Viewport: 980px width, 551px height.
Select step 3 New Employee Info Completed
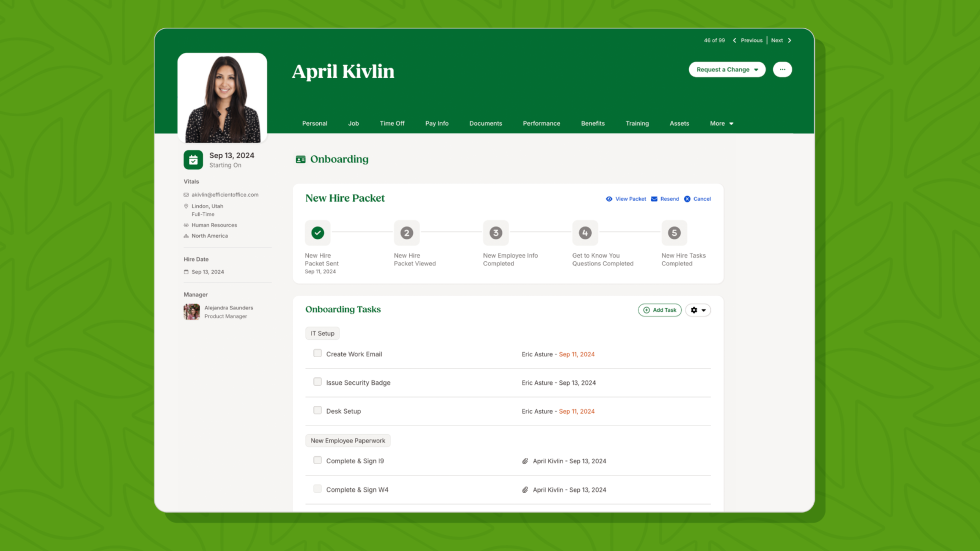point(495,233)
